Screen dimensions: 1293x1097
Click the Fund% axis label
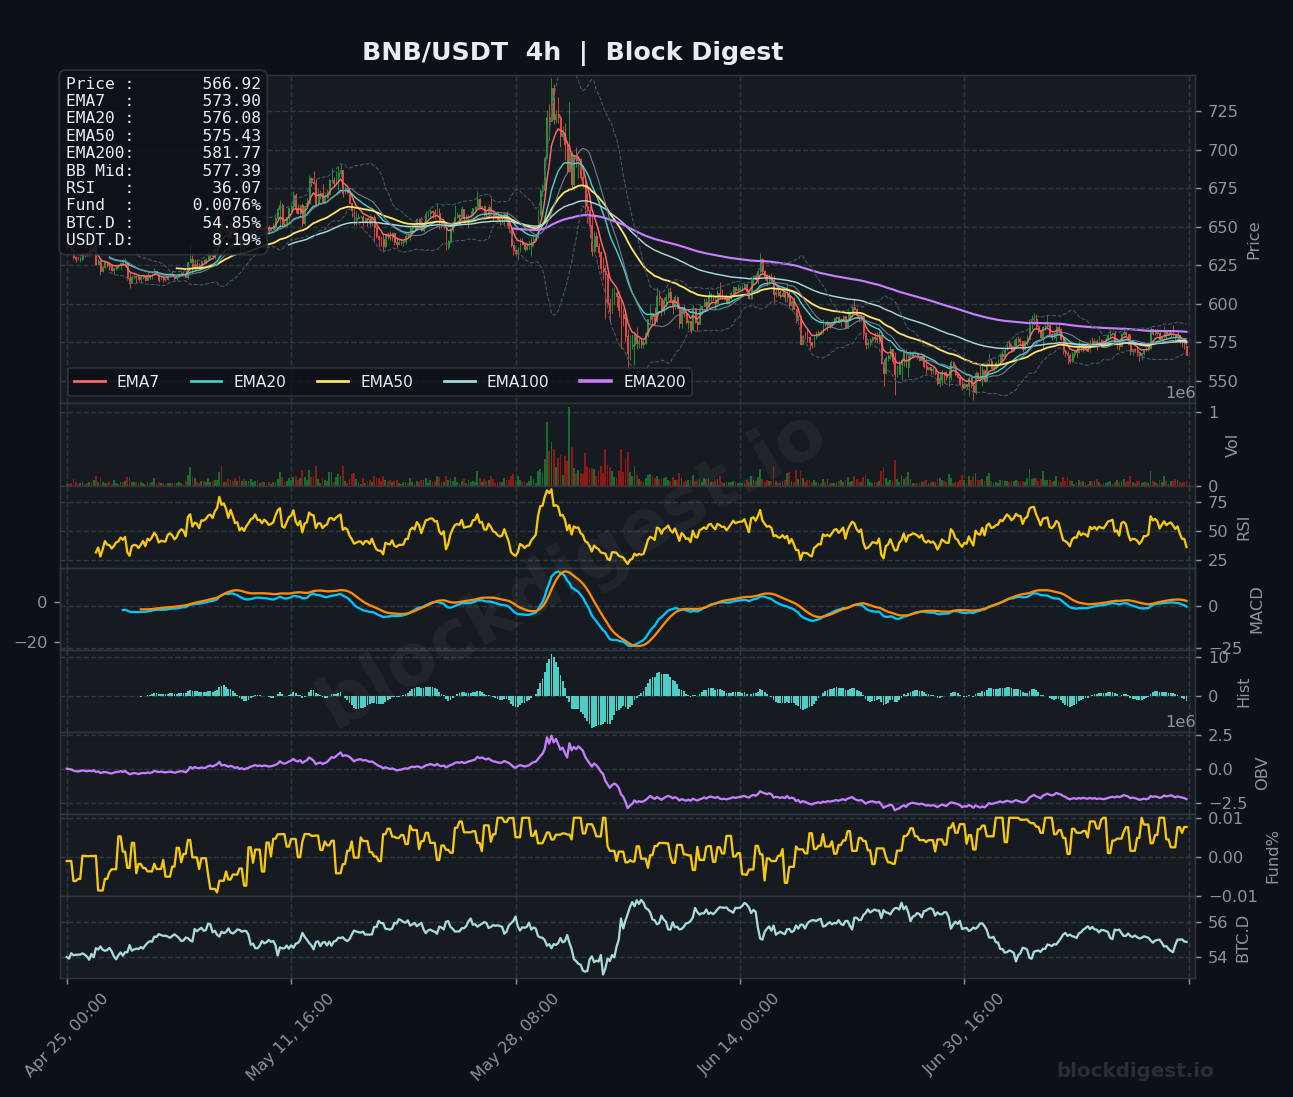click(x=1273, y=857)
